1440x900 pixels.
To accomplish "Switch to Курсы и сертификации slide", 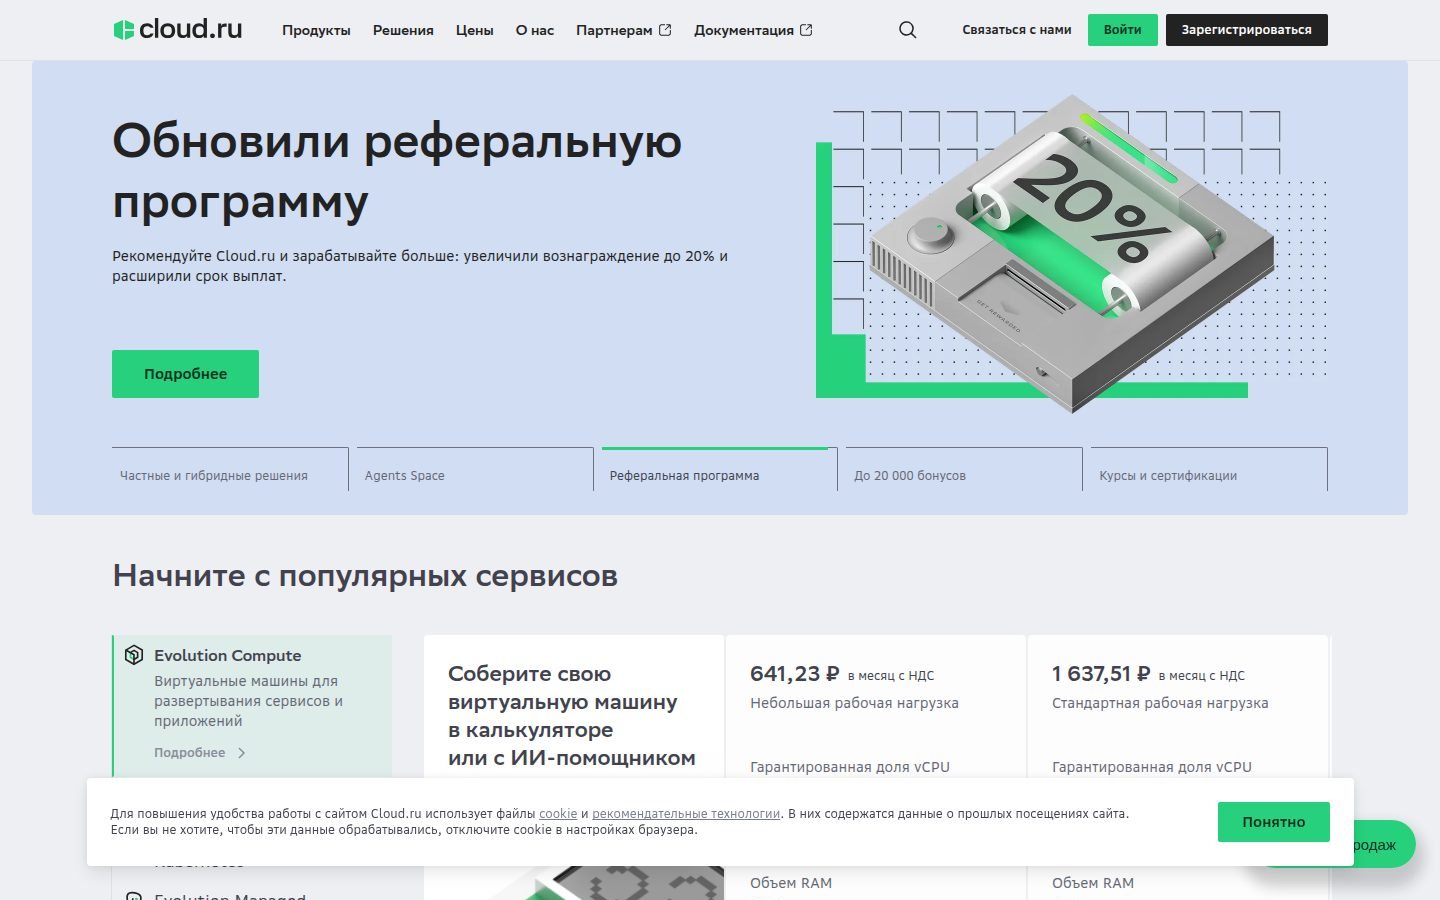I will [x=1209, y=469].
